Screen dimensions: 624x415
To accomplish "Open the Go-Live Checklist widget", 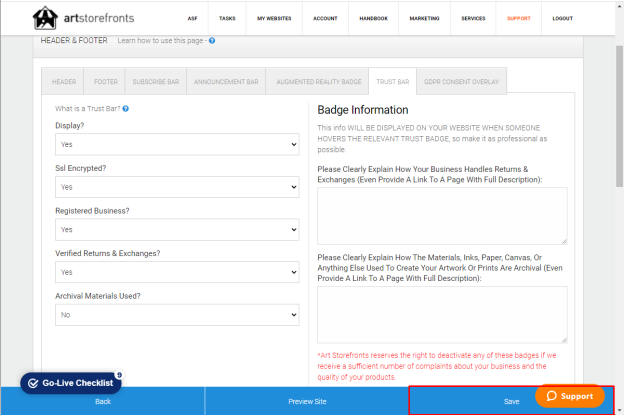I will pos(71,383).
